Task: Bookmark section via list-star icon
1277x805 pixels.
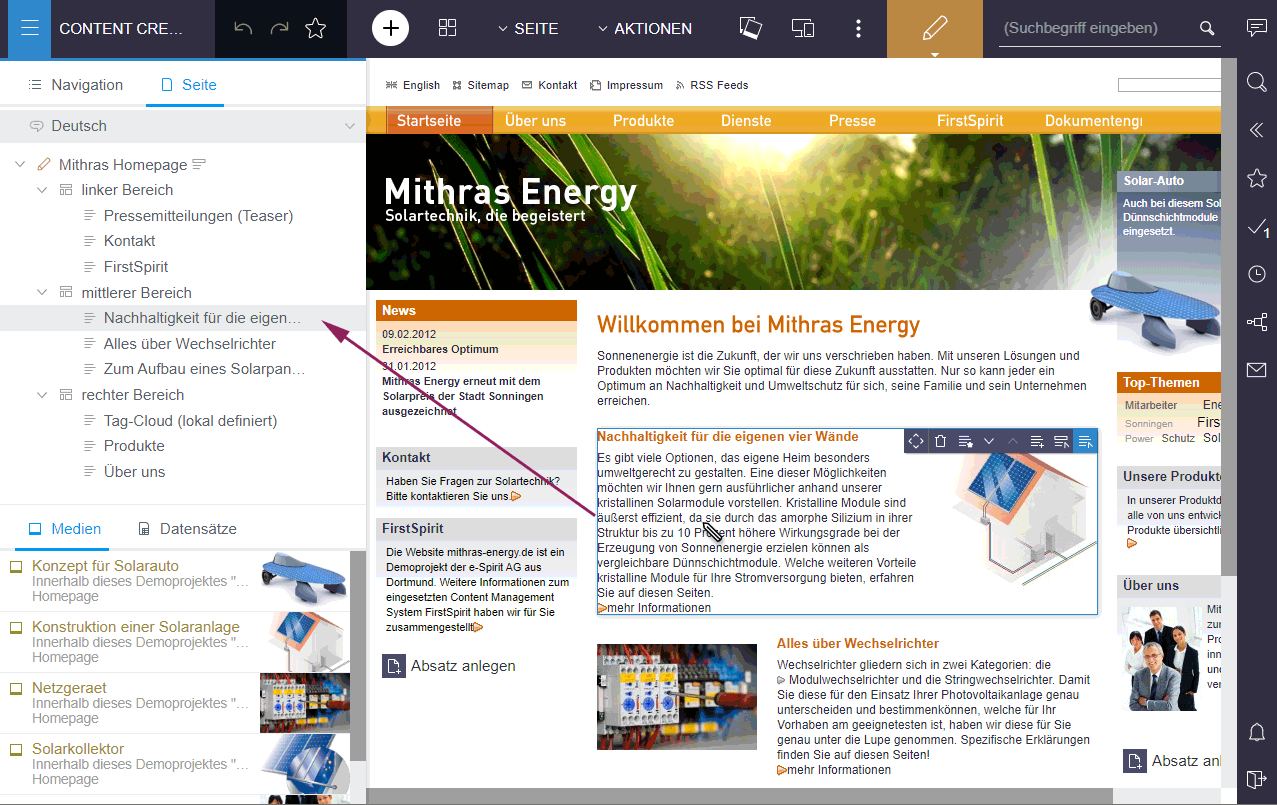Action: pos(965,441)
